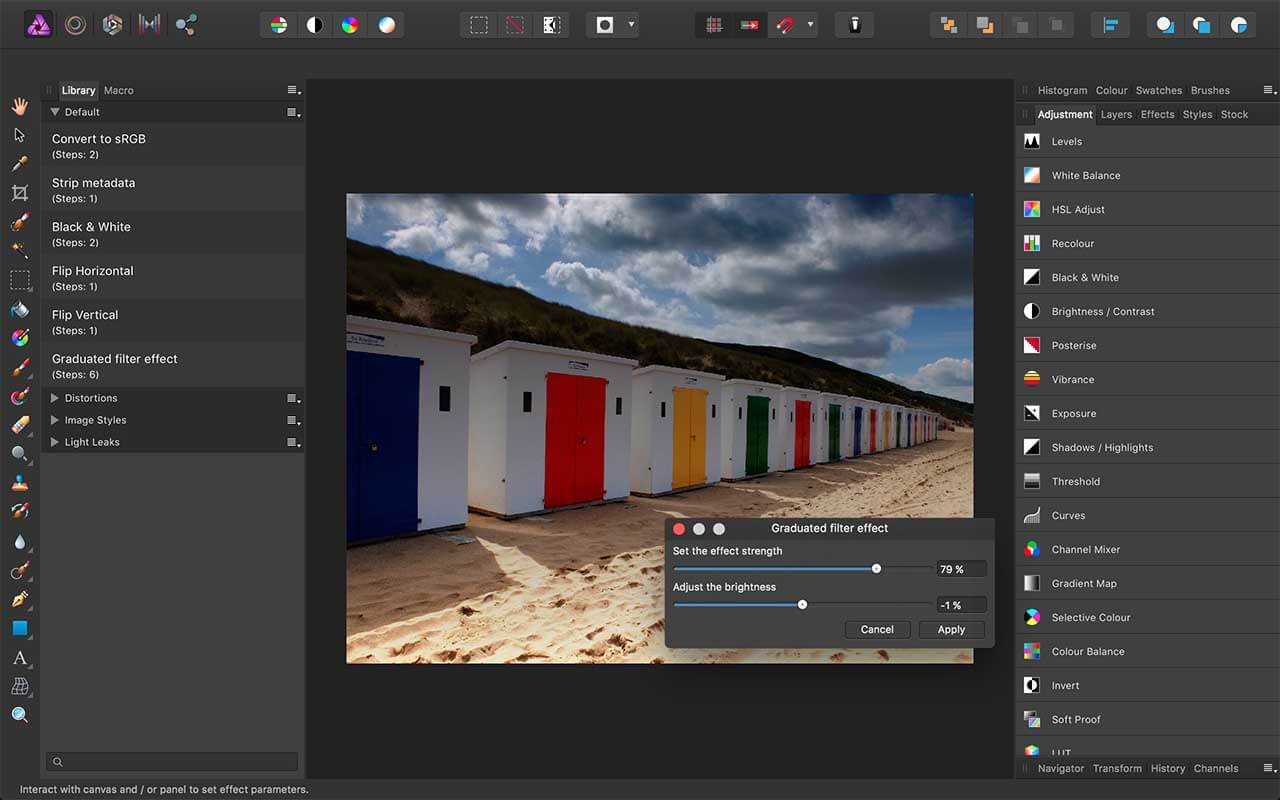Viewport: 1280px width, 800px height.
Task: Apply Auto Levels from toolbar
Action: (x=279, y=25)
